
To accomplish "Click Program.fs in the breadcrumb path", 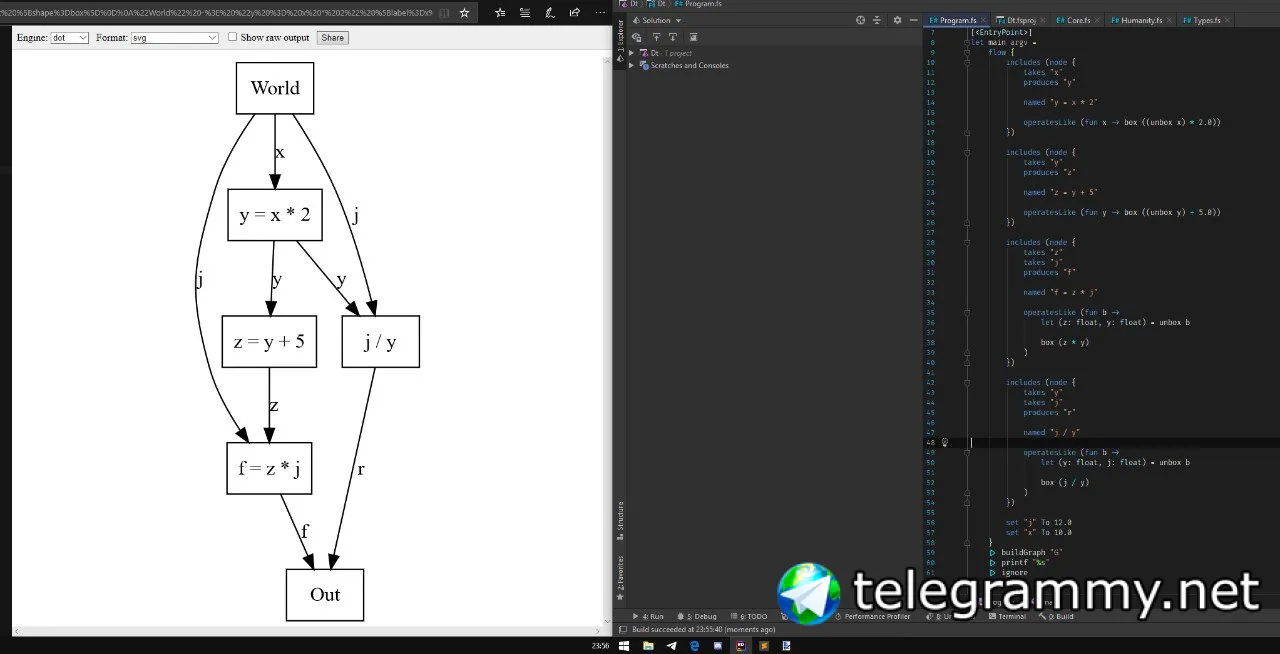I will click(703, 4).
